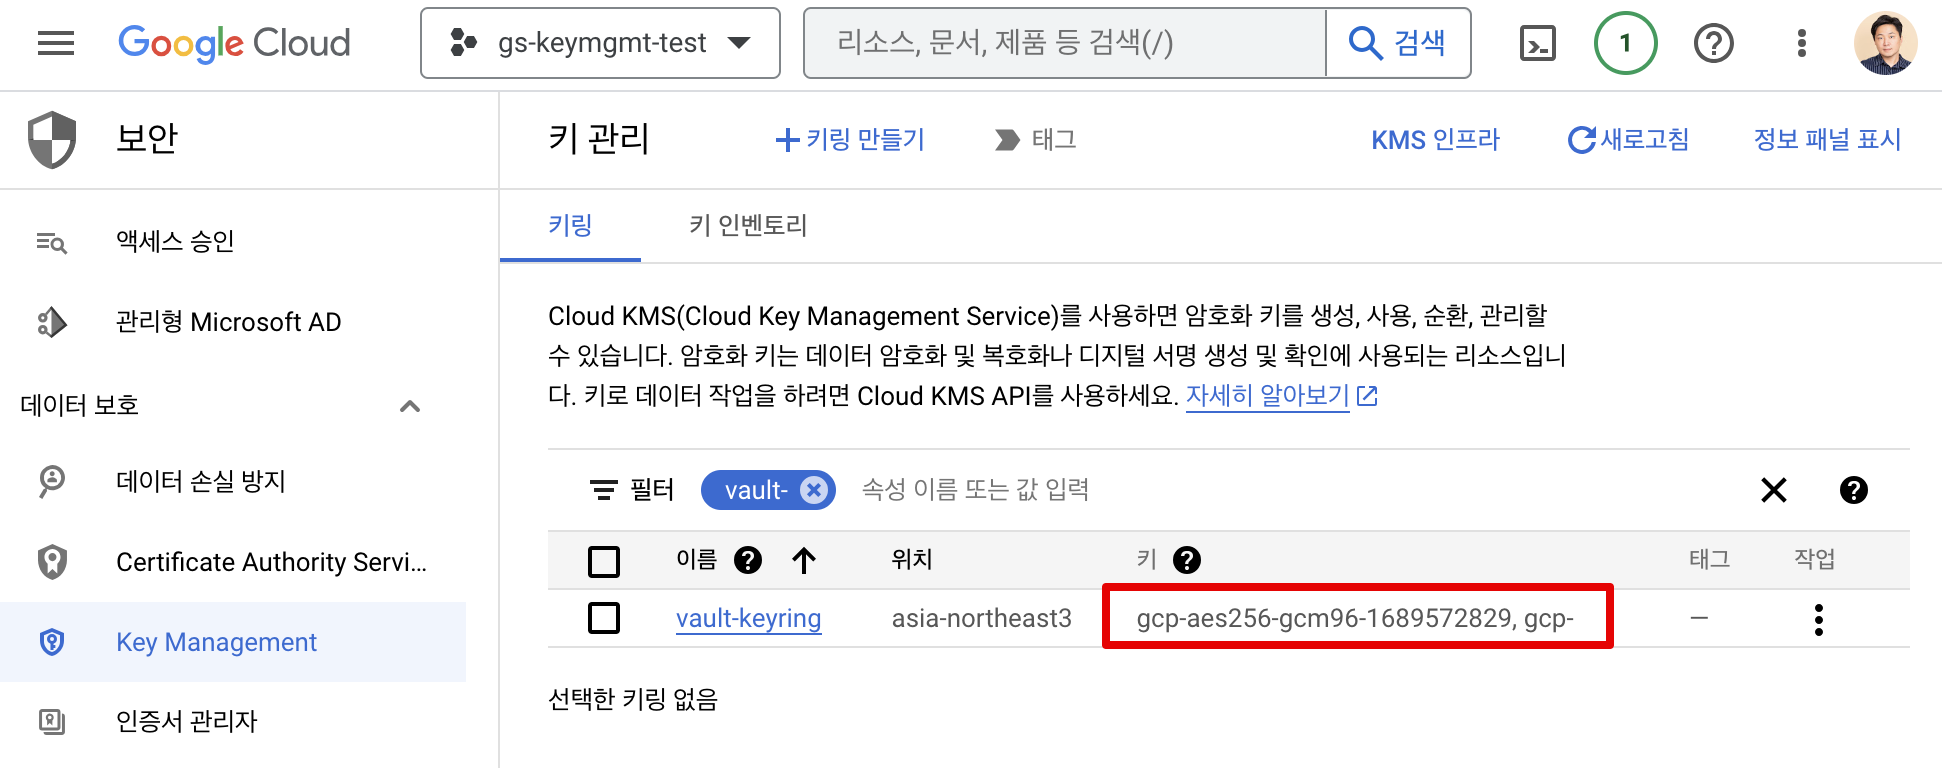Click the 데이터 손실 방지 icon
Image resolution: width=1942 pixels, height=768 pixels.
52,481
